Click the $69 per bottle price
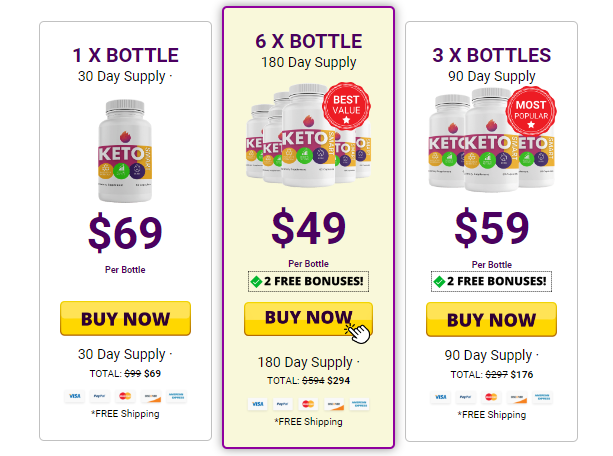This screenshot has height=456, width=613. point(125,233)
